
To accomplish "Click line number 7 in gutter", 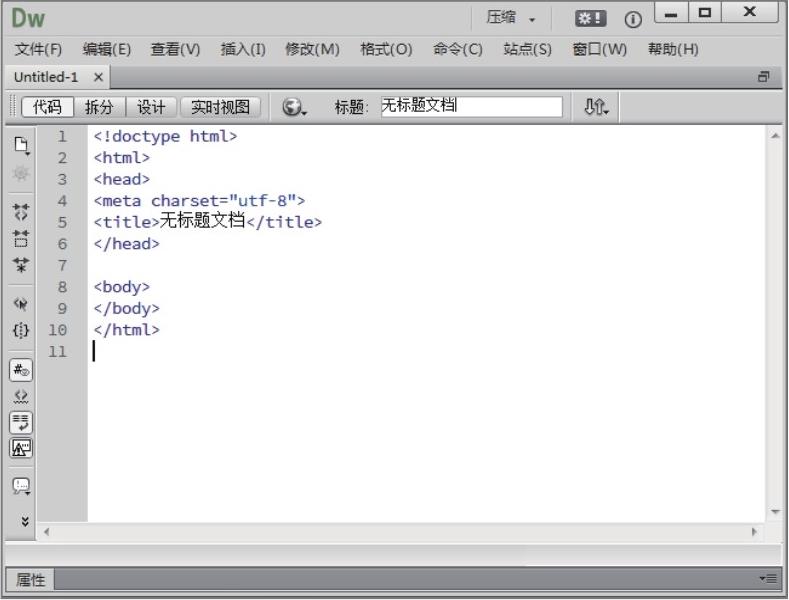I will click(x=62, y=266).
